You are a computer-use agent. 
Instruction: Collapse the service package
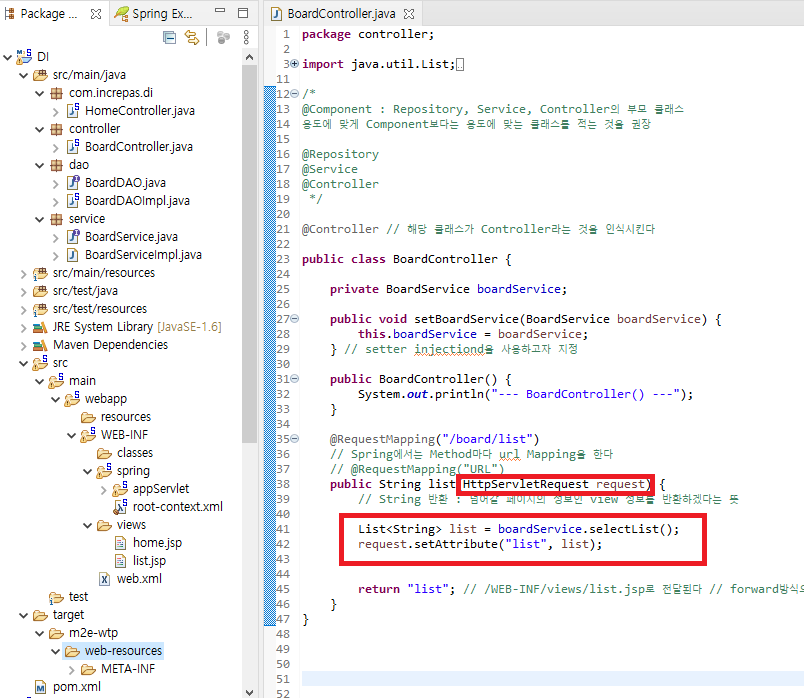pos(39,220)
